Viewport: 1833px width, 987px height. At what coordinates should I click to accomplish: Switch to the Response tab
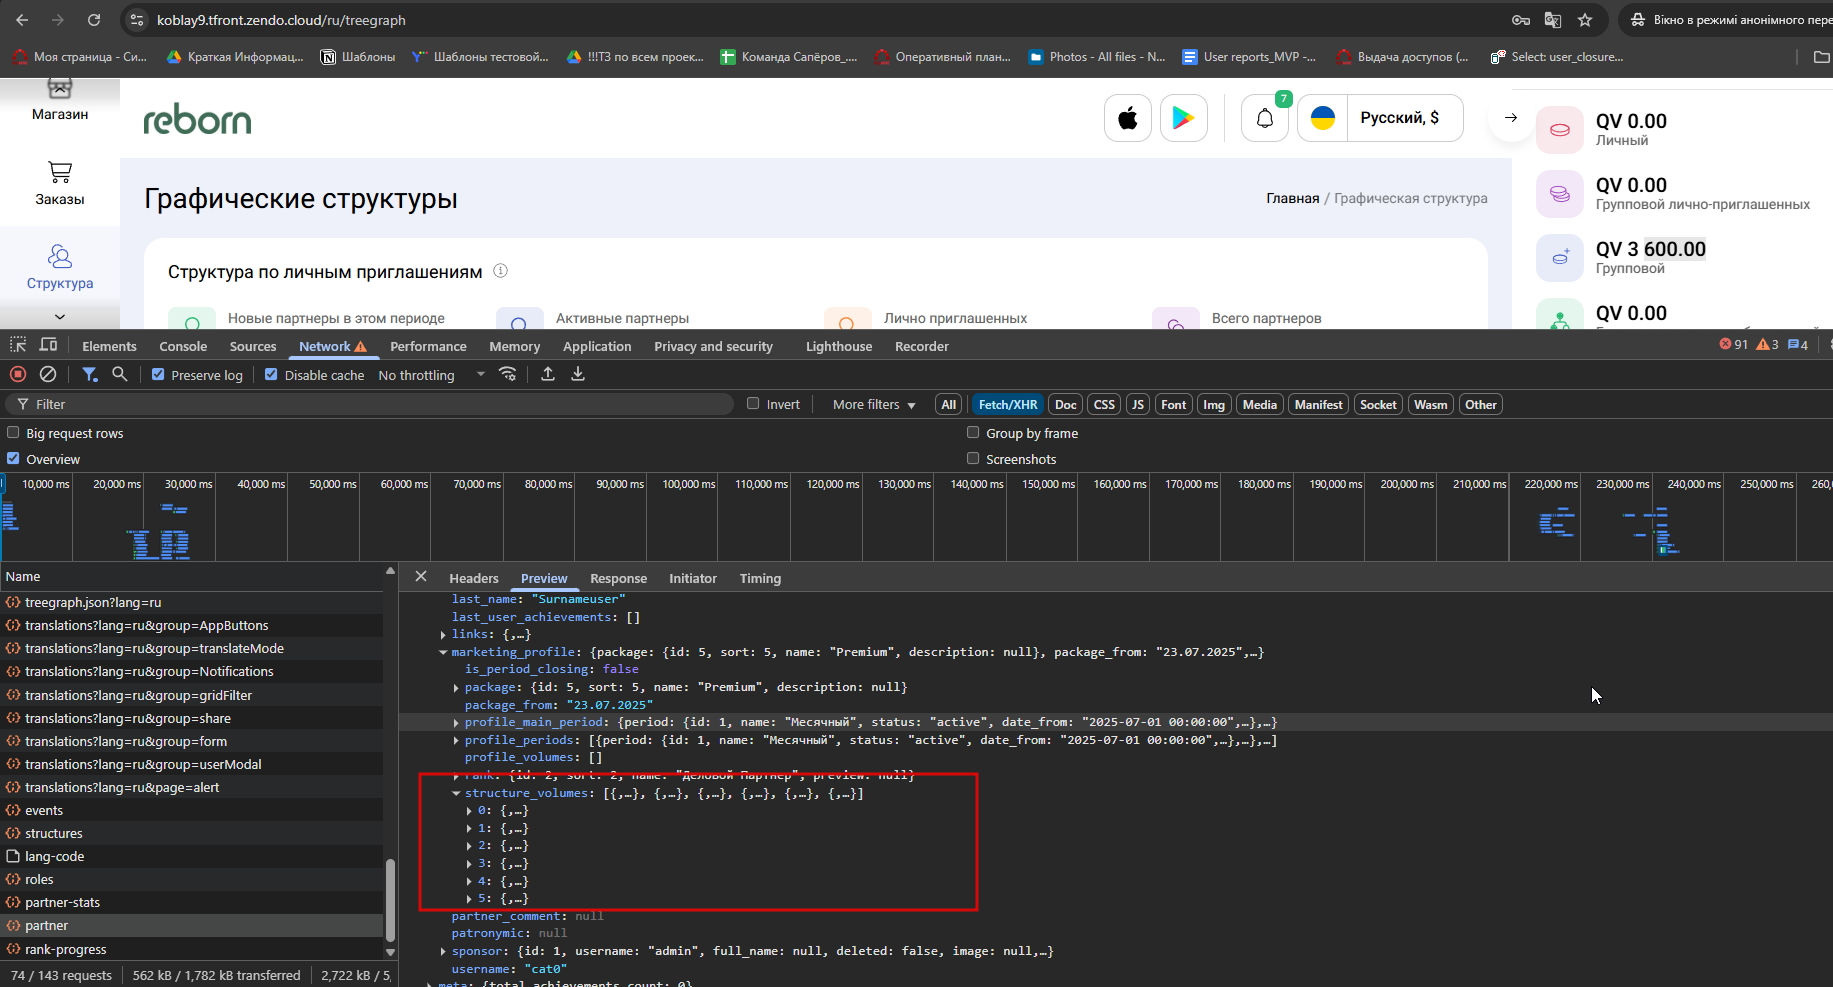(618, 579)
